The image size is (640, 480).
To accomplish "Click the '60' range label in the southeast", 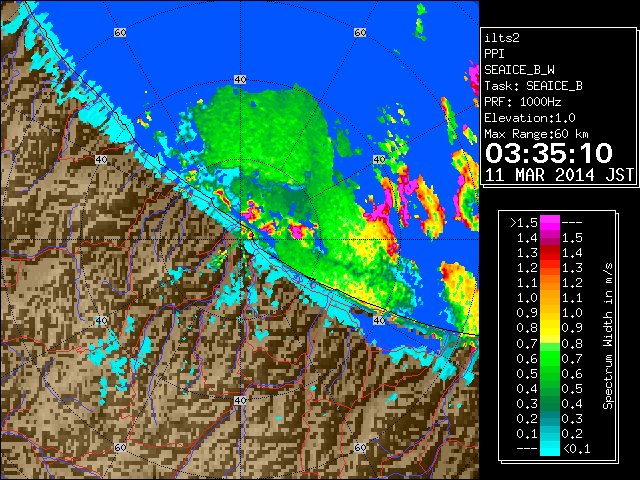I will 360,447.
